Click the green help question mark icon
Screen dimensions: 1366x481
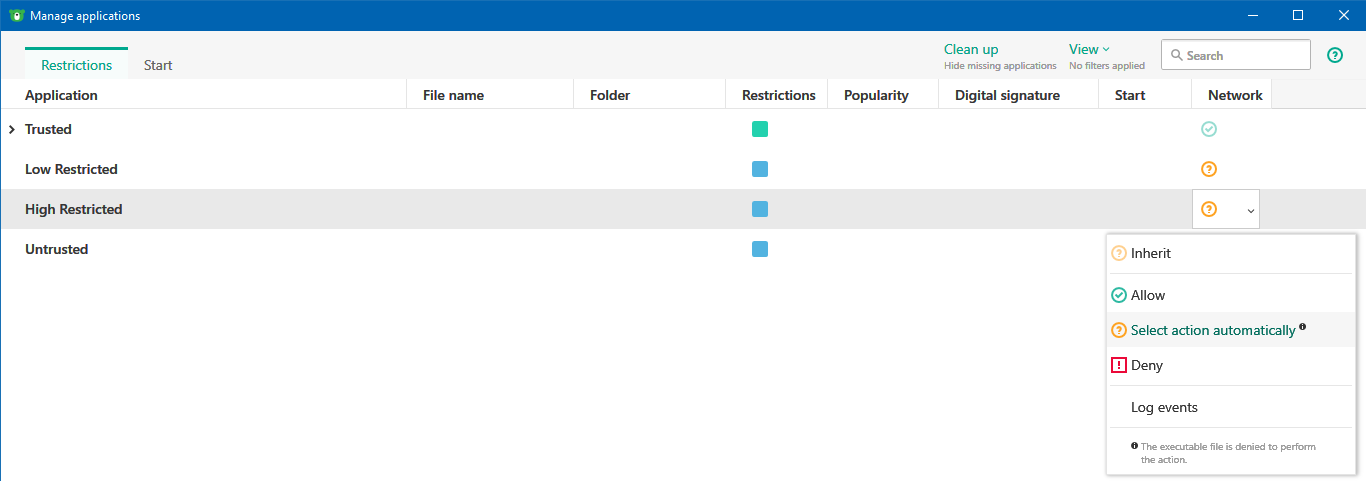[x=1335, y=55]
